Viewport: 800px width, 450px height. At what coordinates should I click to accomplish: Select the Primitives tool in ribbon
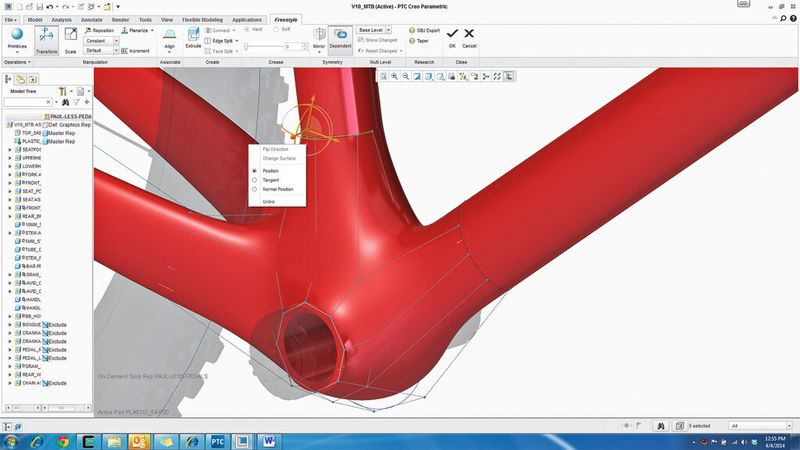click(18, 37)
